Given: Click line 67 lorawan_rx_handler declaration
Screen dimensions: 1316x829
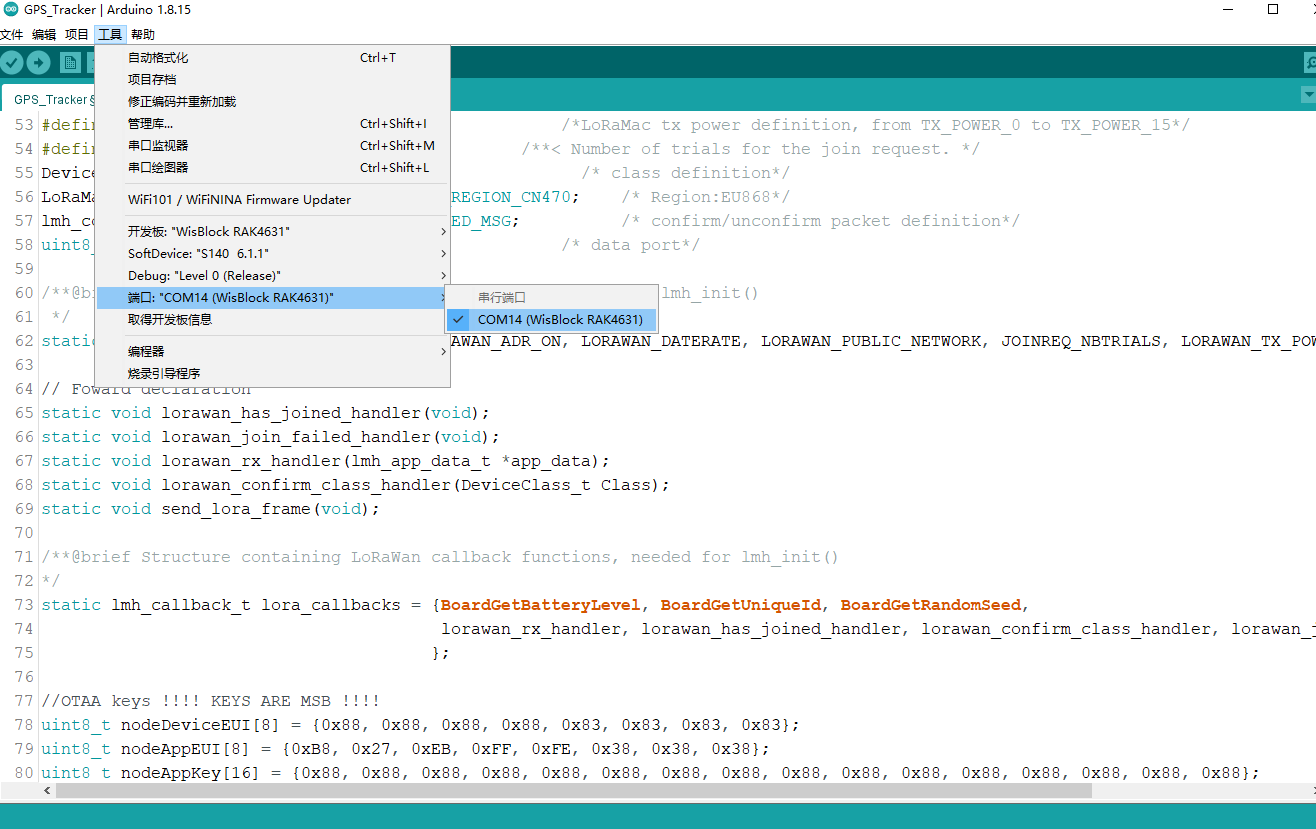Looking at the screenshot, I should [x=325, y=461].
